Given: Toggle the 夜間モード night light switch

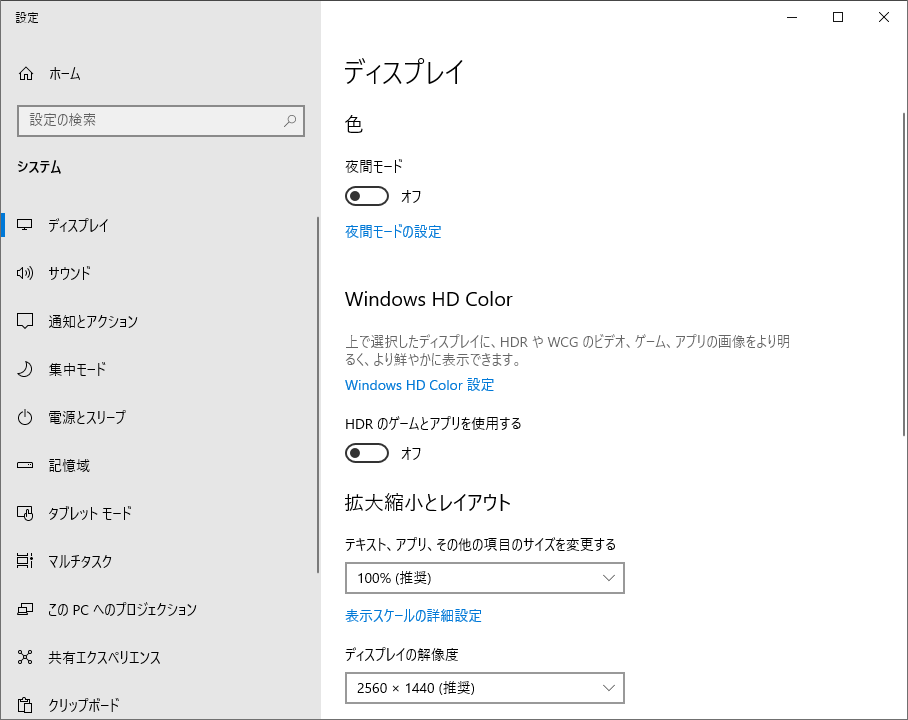Looking at the screenshot, I should coord(367,196).
